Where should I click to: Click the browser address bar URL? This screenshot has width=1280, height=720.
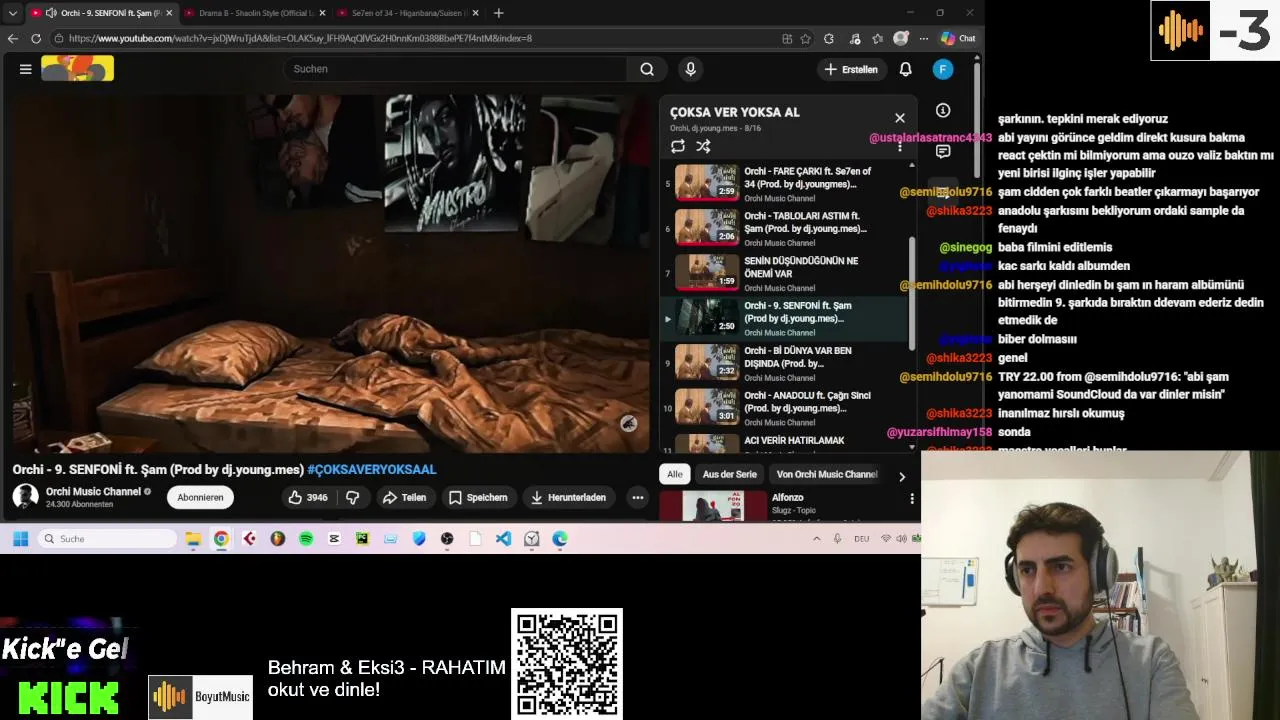[300, 38]
